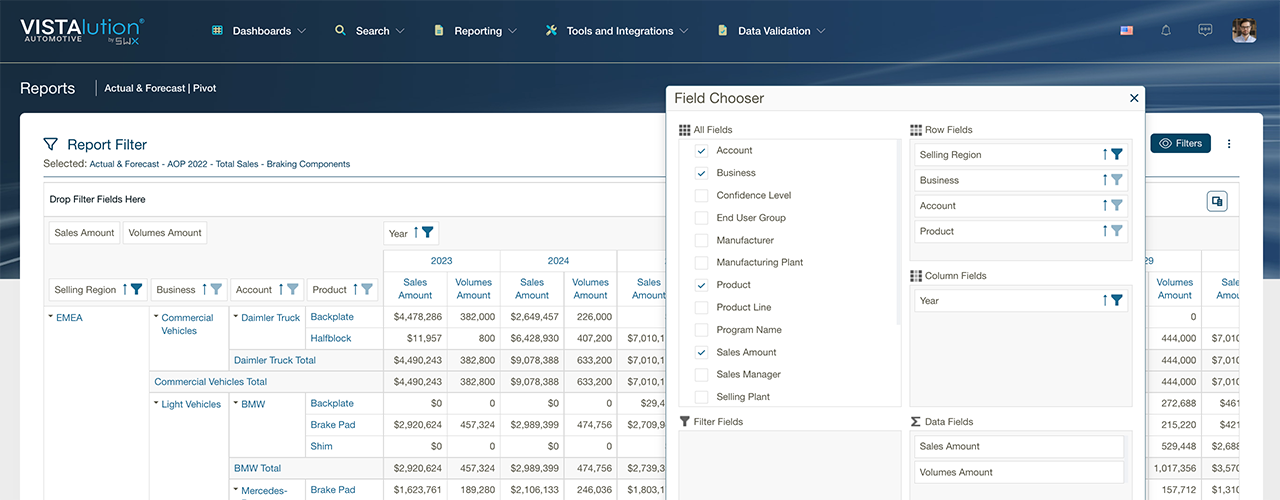
Task: Sort the grid Account column header arrow
Action: click(281, 290)
